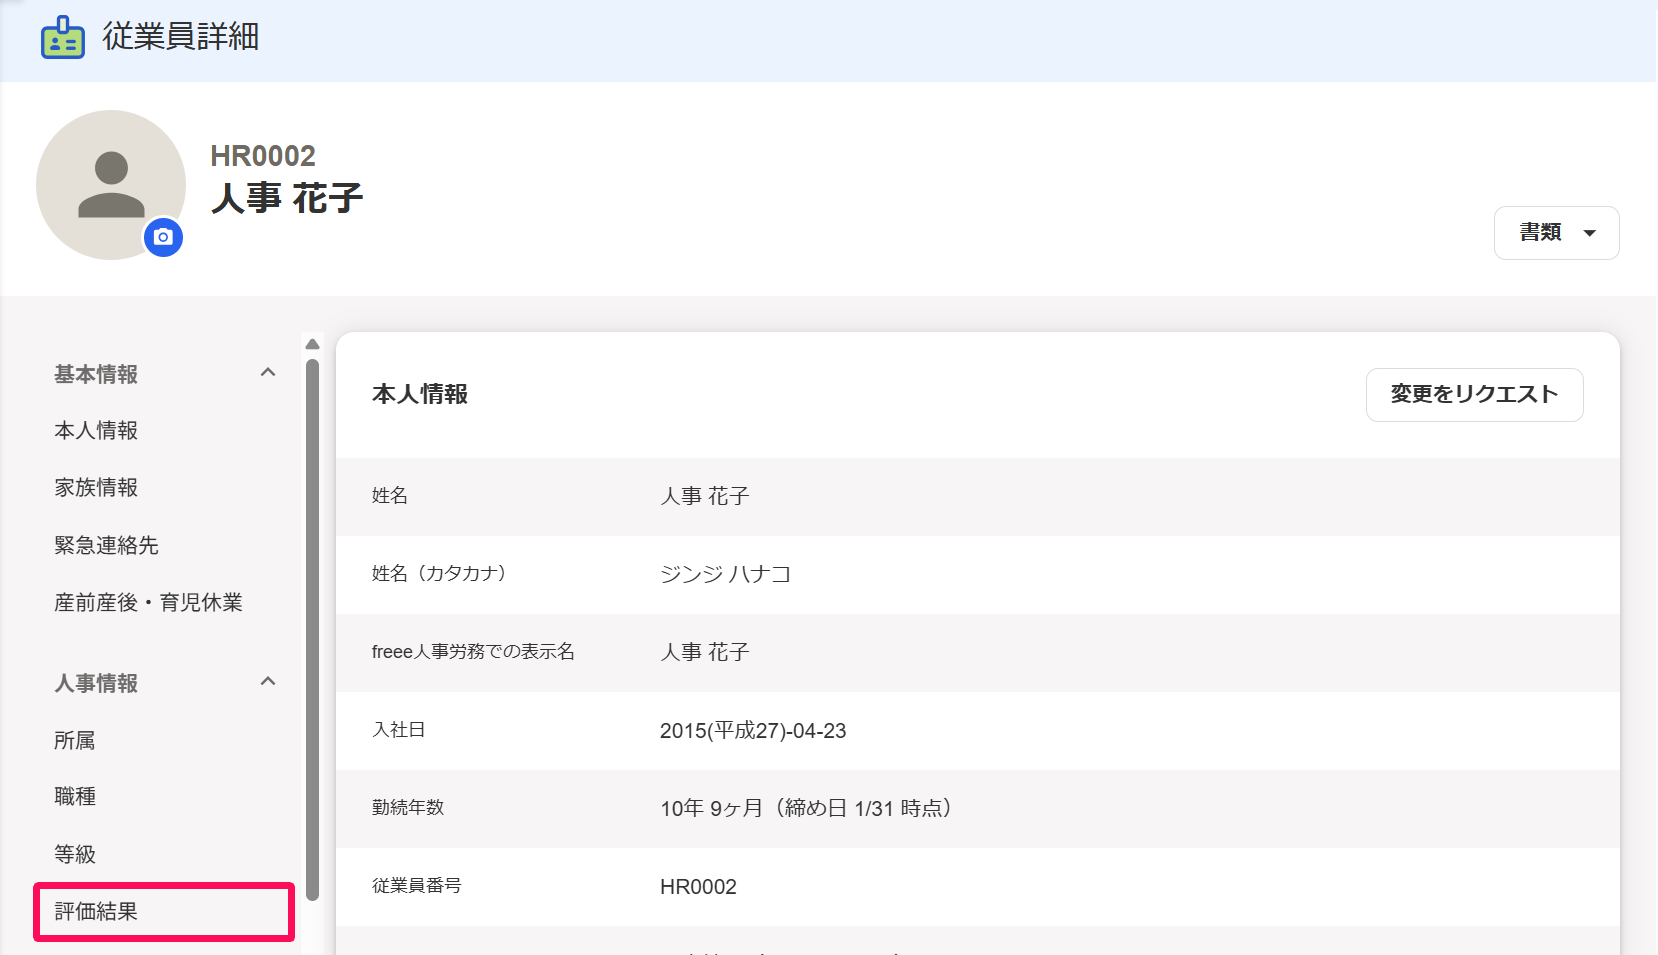Click the freee人事労務での表示名 label
The image size is (1658, 955).
pyautogui.click(x=473, y=652)
